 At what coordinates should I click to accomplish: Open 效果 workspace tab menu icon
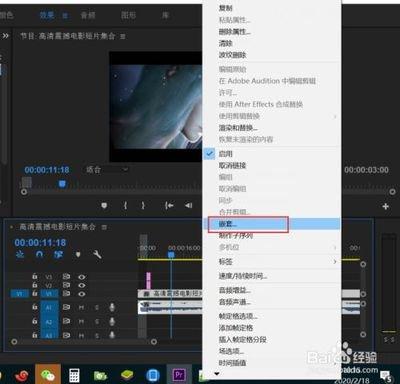(x=65, y=16)
